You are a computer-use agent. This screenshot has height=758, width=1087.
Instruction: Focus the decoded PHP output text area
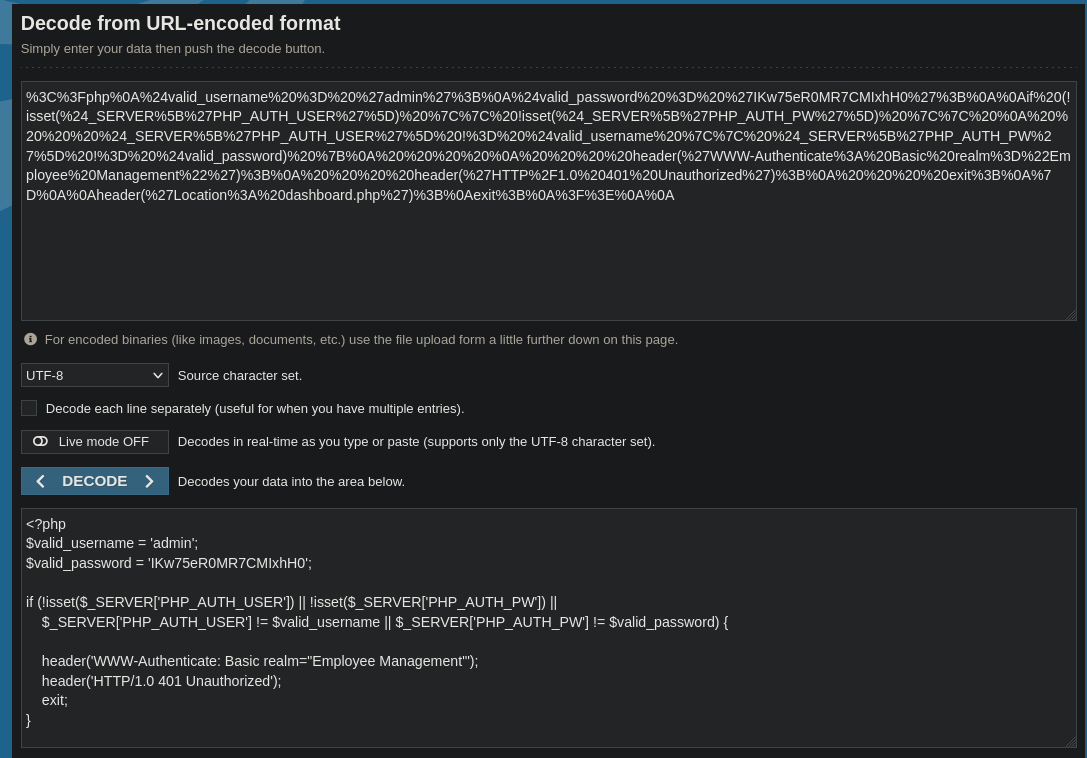tap(549, 628)
